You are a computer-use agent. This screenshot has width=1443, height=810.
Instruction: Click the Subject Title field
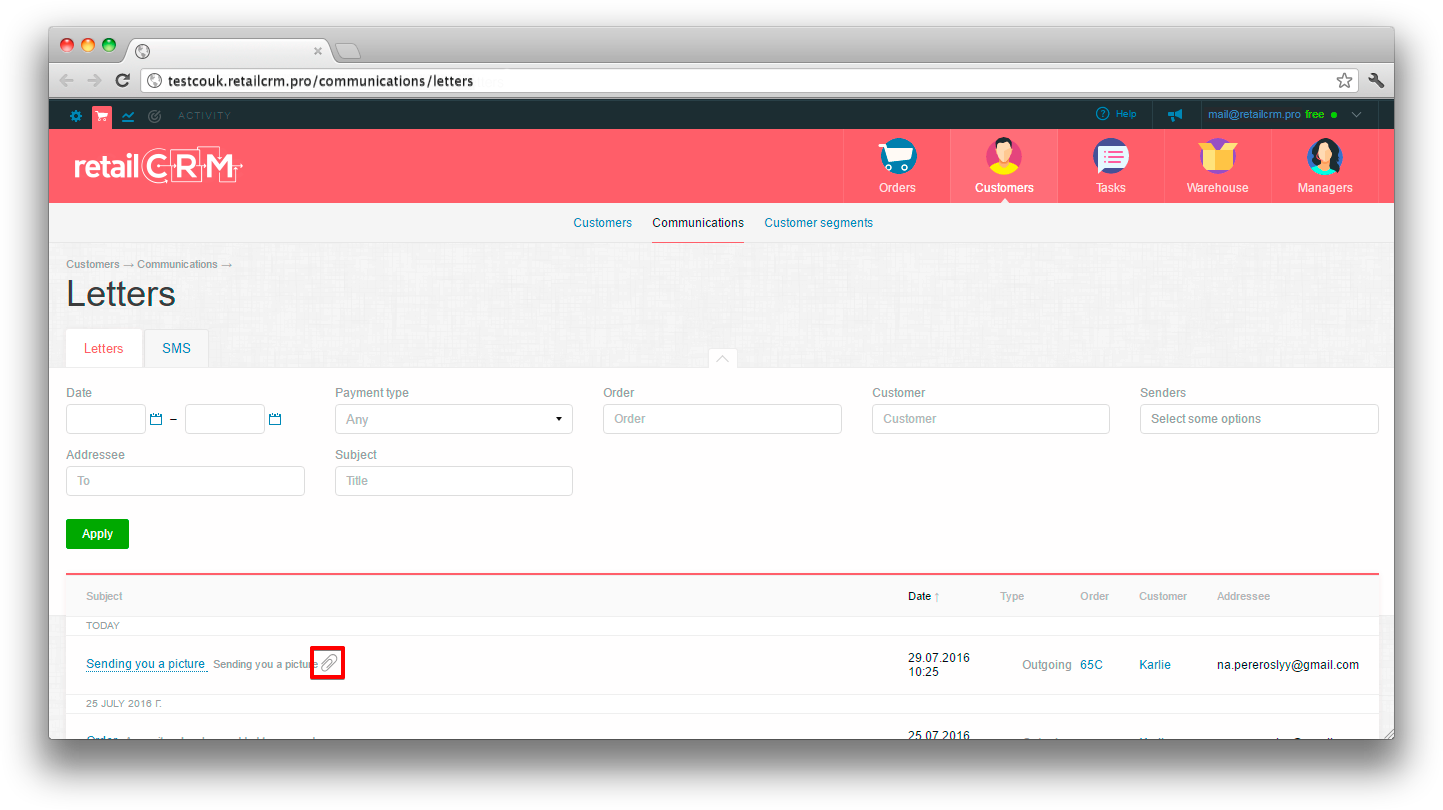(x=454, y=481)
